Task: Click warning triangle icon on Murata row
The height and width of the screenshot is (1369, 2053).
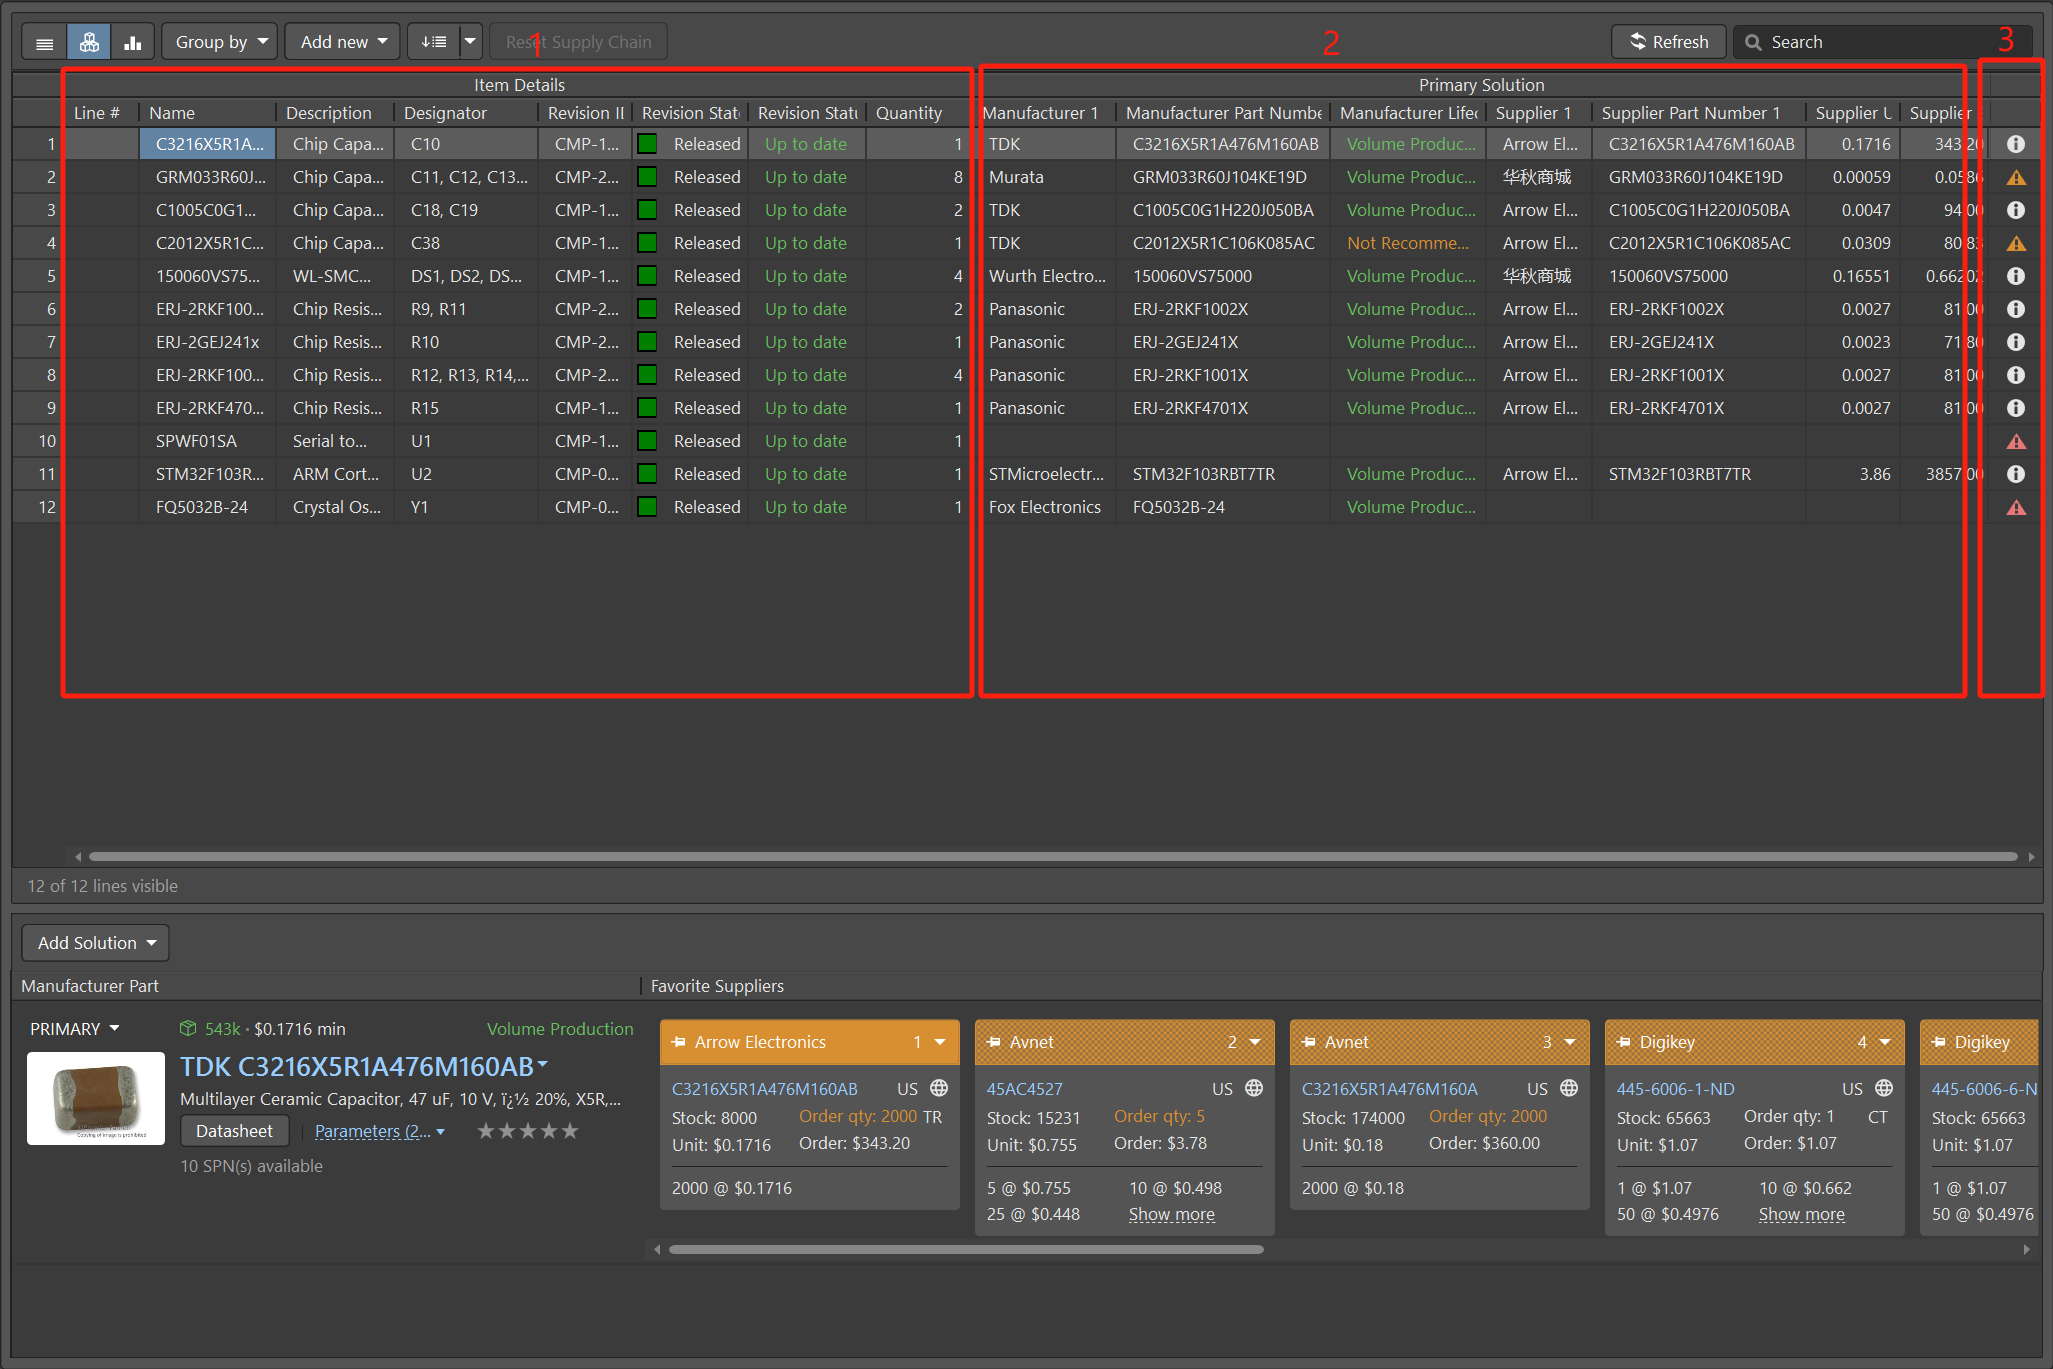Action: (2015, 177)
